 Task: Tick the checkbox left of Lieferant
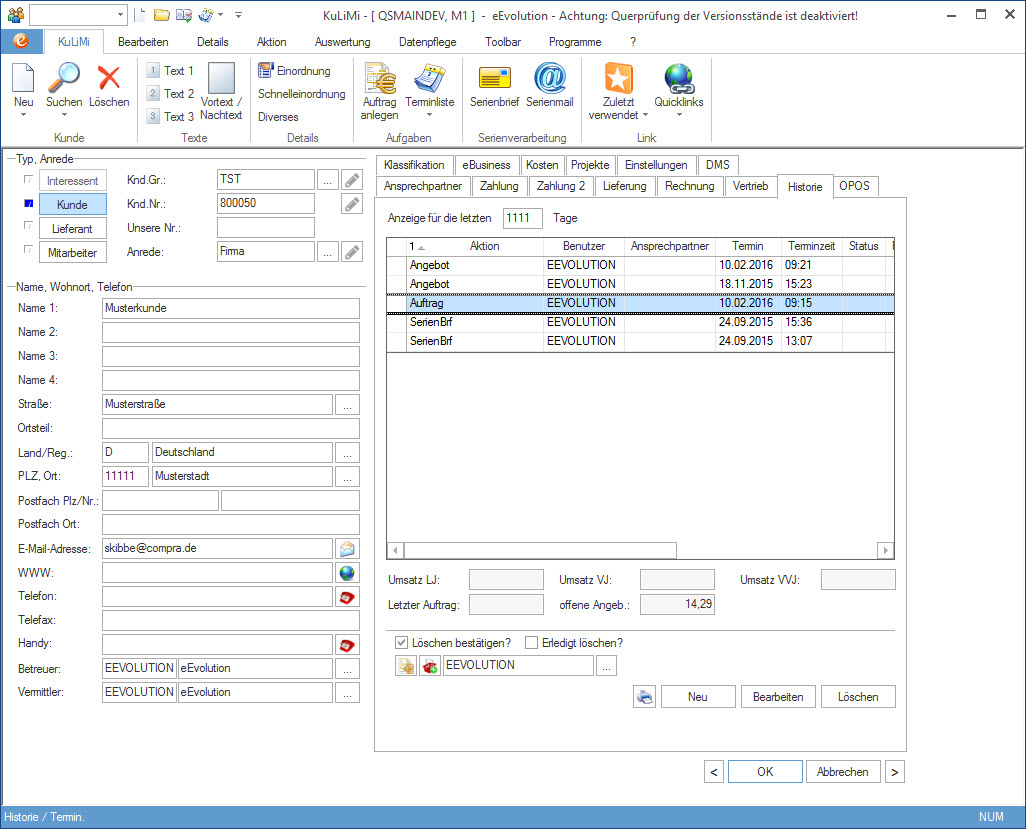(28, 226)
